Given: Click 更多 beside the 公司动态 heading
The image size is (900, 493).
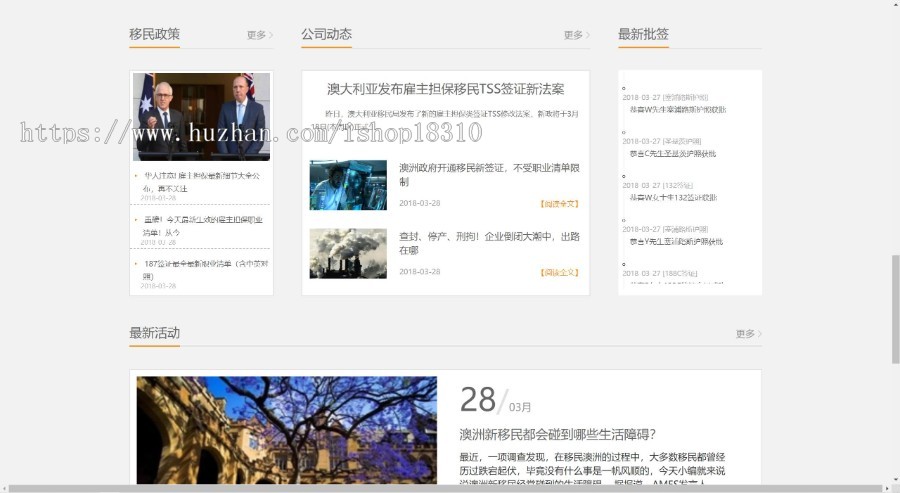Looking at the screenshot, I should point(576,35).
